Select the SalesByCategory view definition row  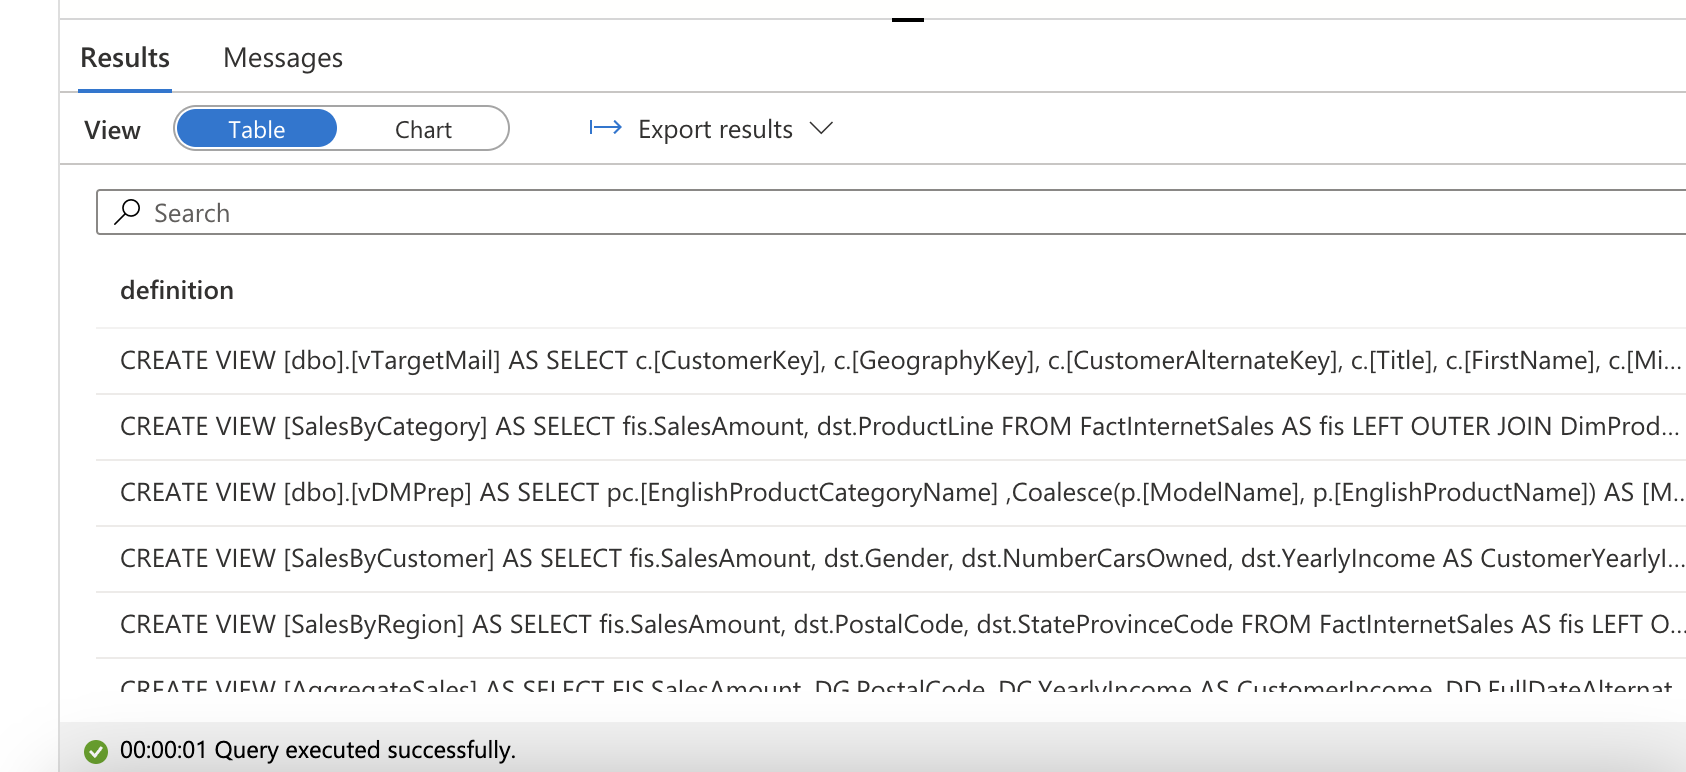(900, 427)
